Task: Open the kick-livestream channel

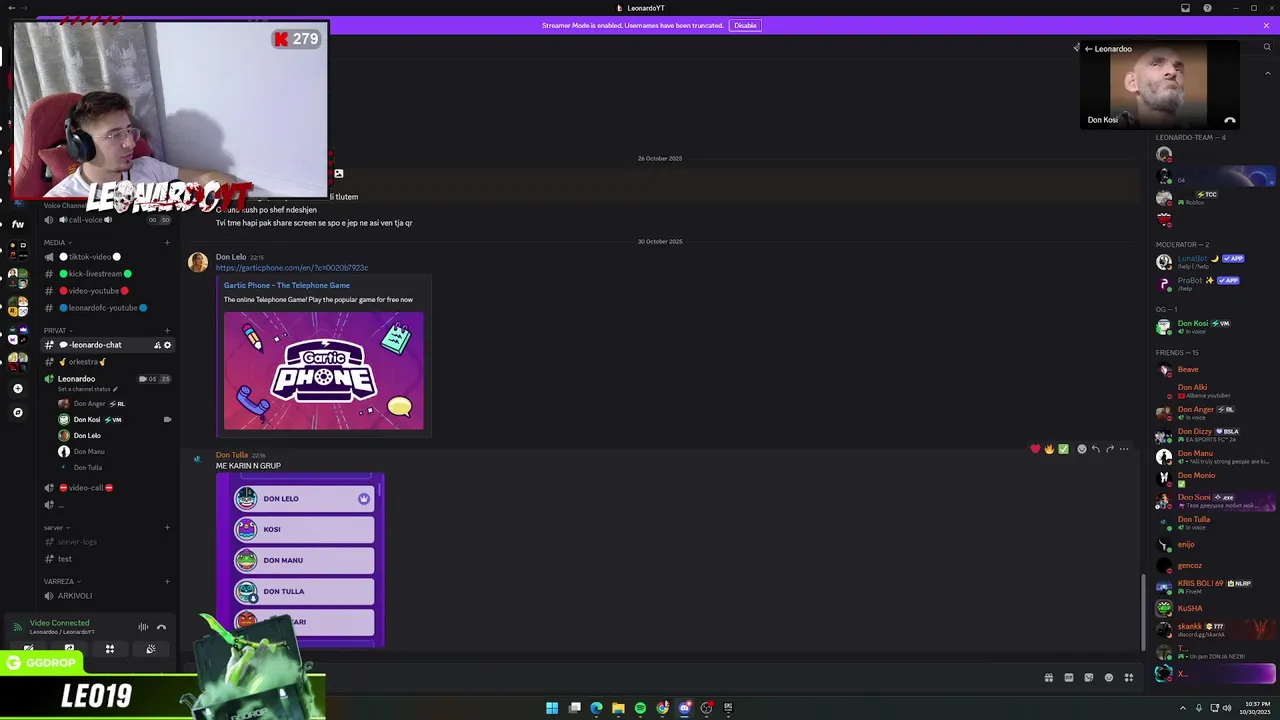Action: tap(108, 274)
